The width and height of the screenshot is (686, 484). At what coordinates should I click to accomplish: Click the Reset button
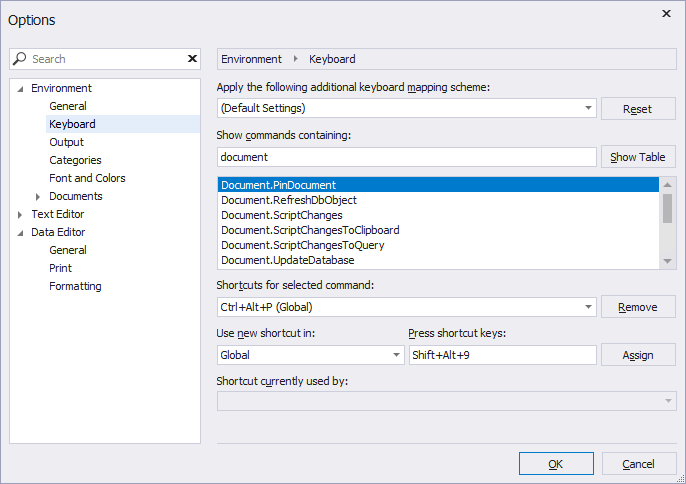[x=637, y=109]
